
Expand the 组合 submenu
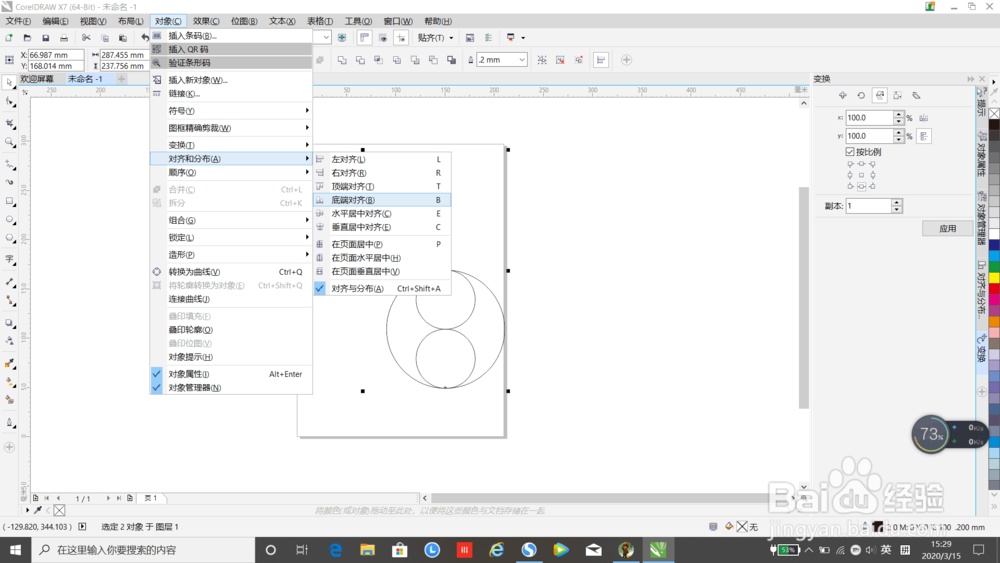231,221
